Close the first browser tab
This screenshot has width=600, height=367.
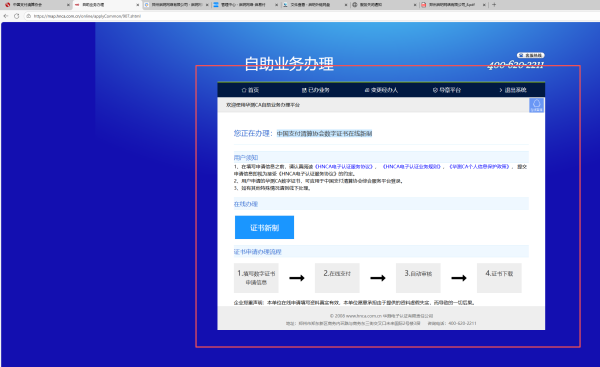pyautogui.click(x=68, y=5)
